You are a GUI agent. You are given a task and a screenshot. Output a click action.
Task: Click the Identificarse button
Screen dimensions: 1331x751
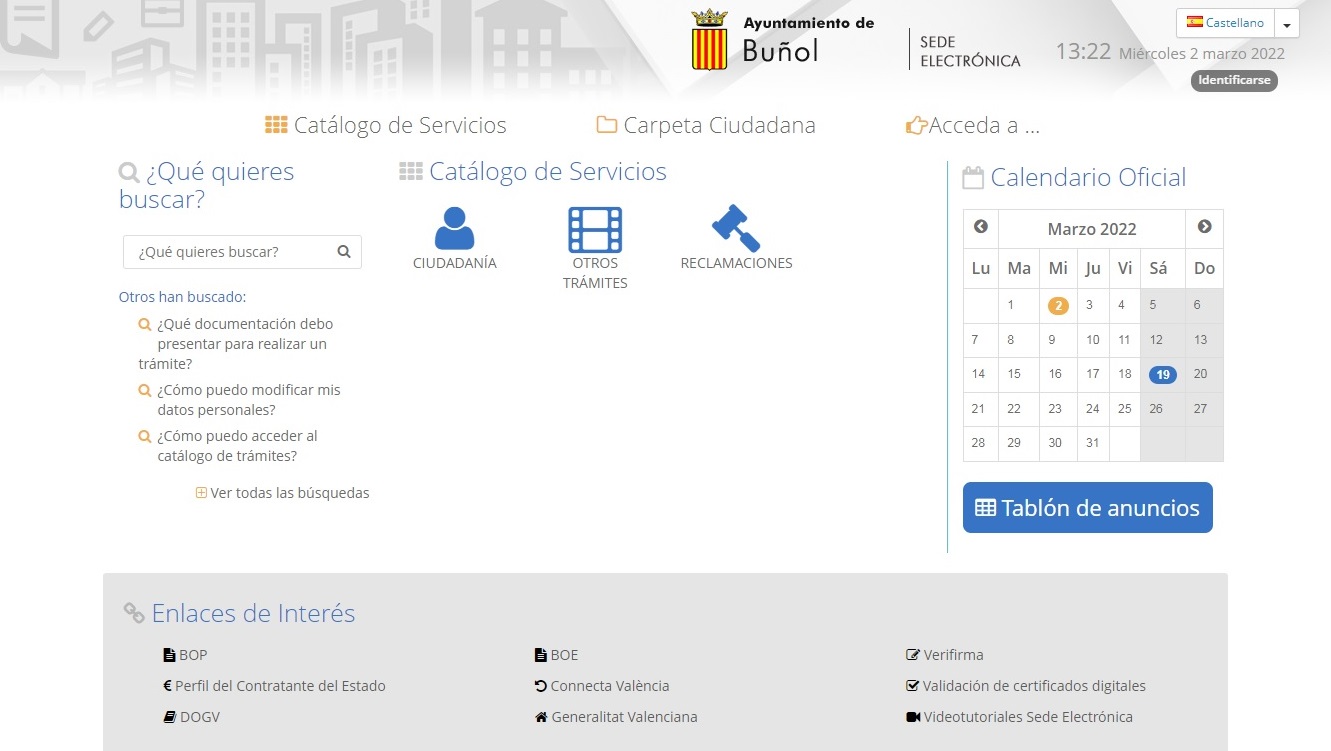[1234, 80]
